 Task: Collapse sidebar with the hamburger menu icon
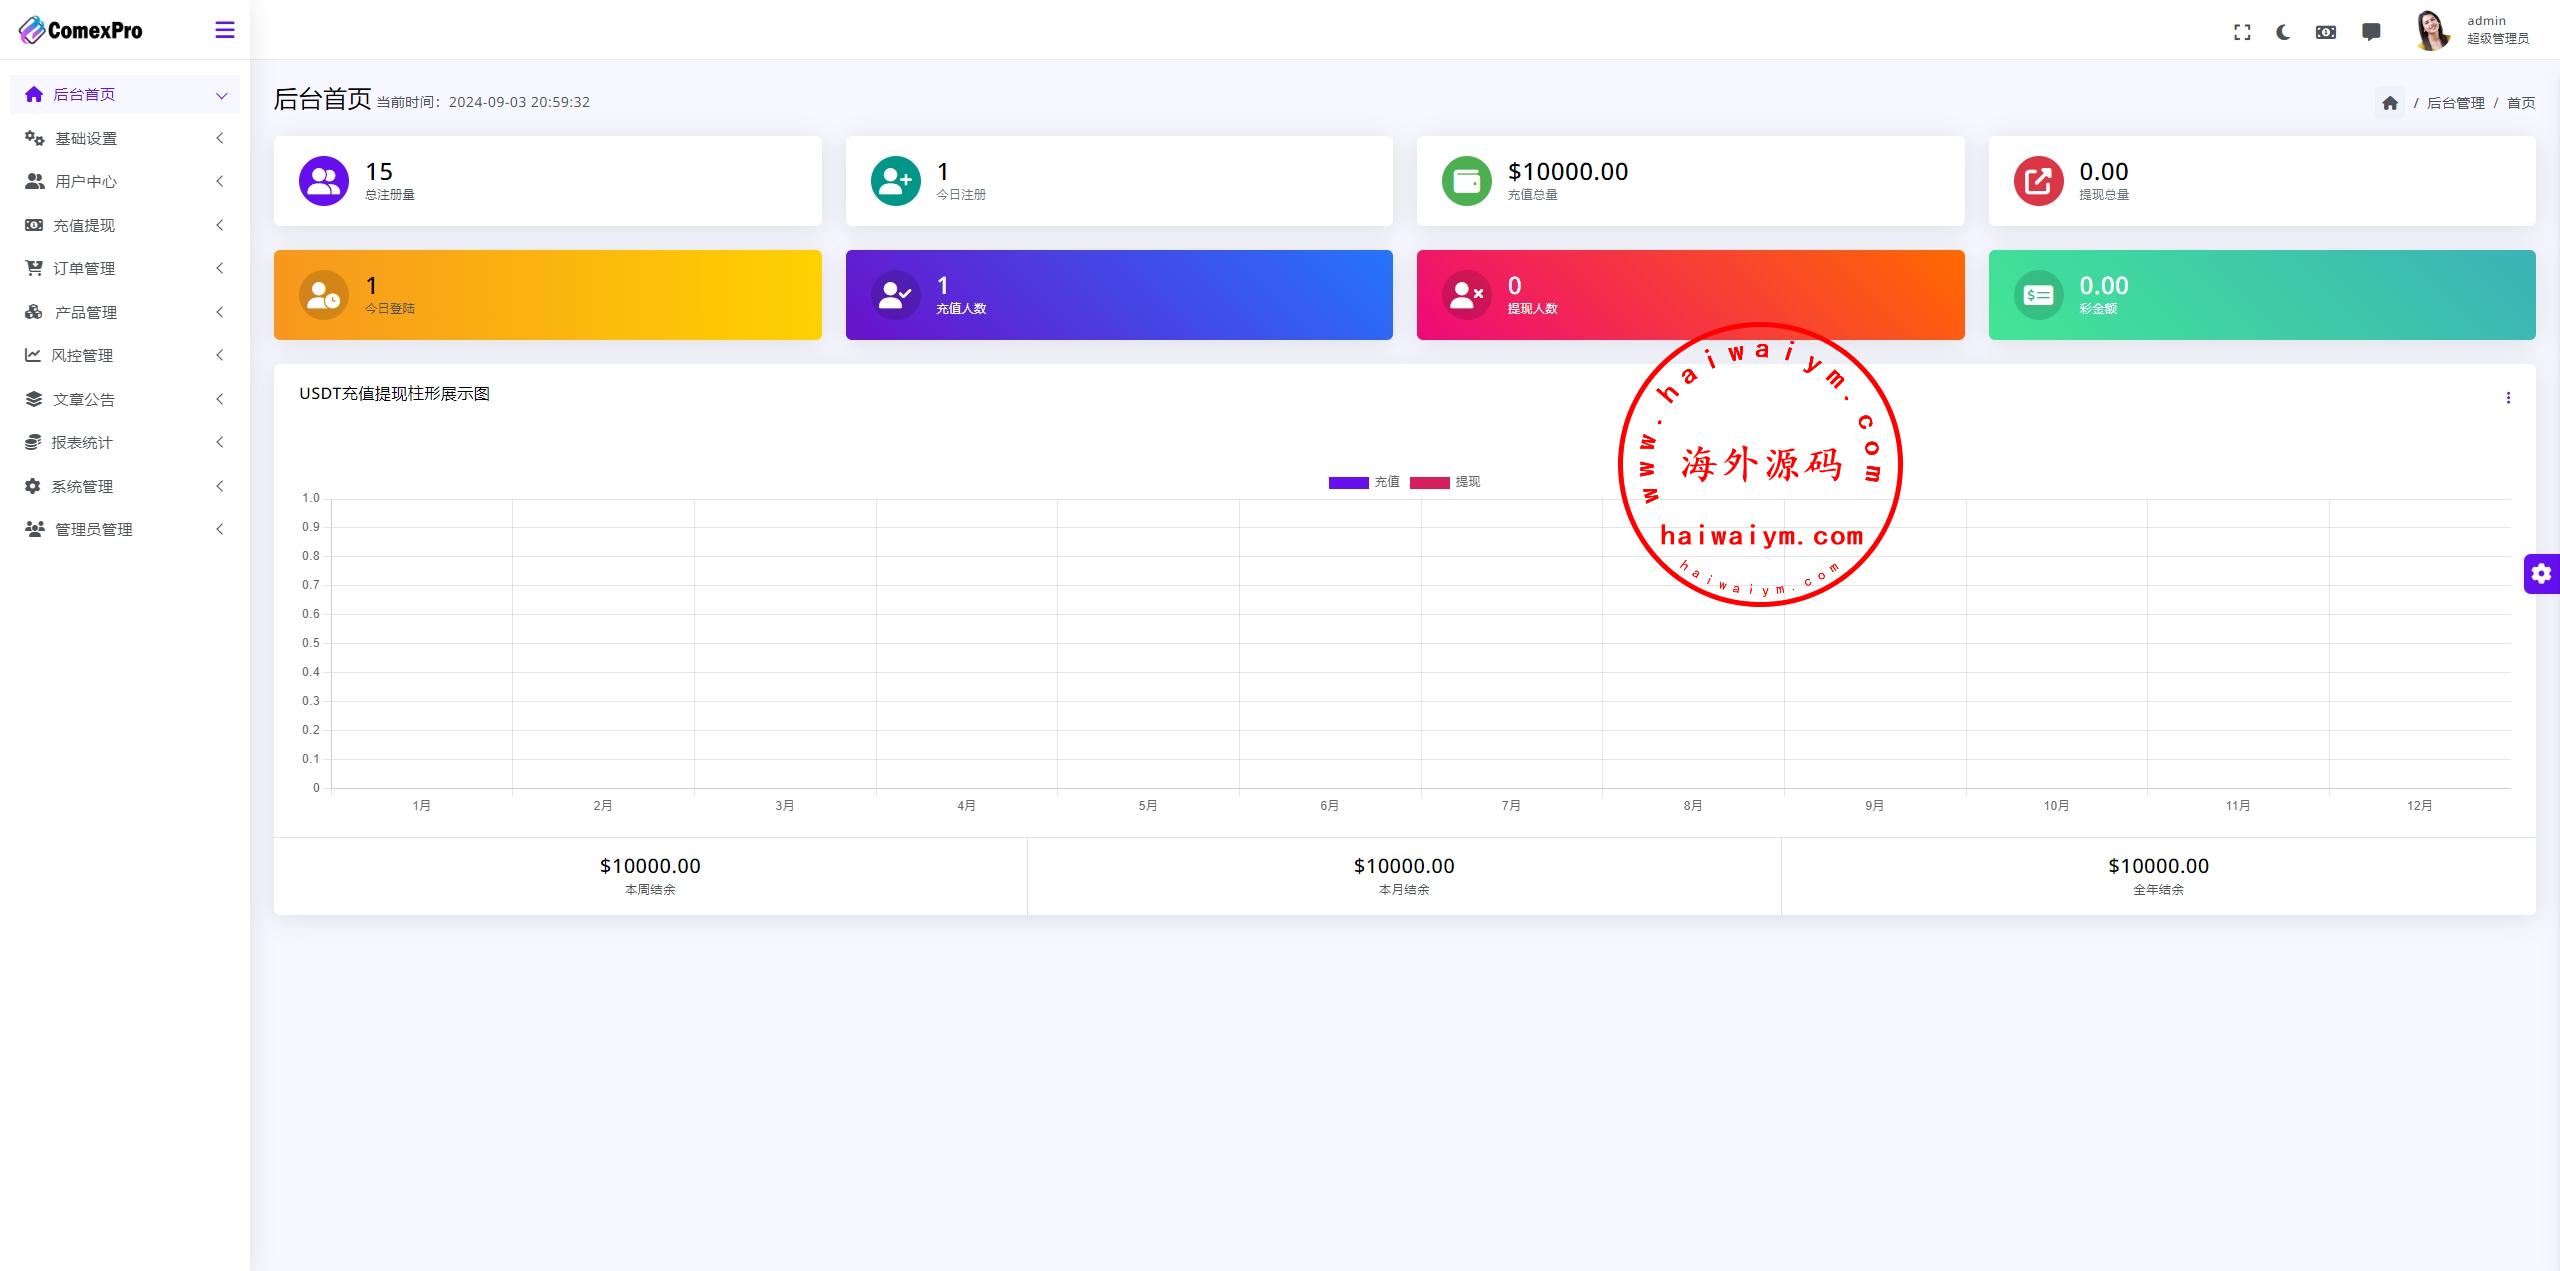pyautogui.click(x=225, y=30)
